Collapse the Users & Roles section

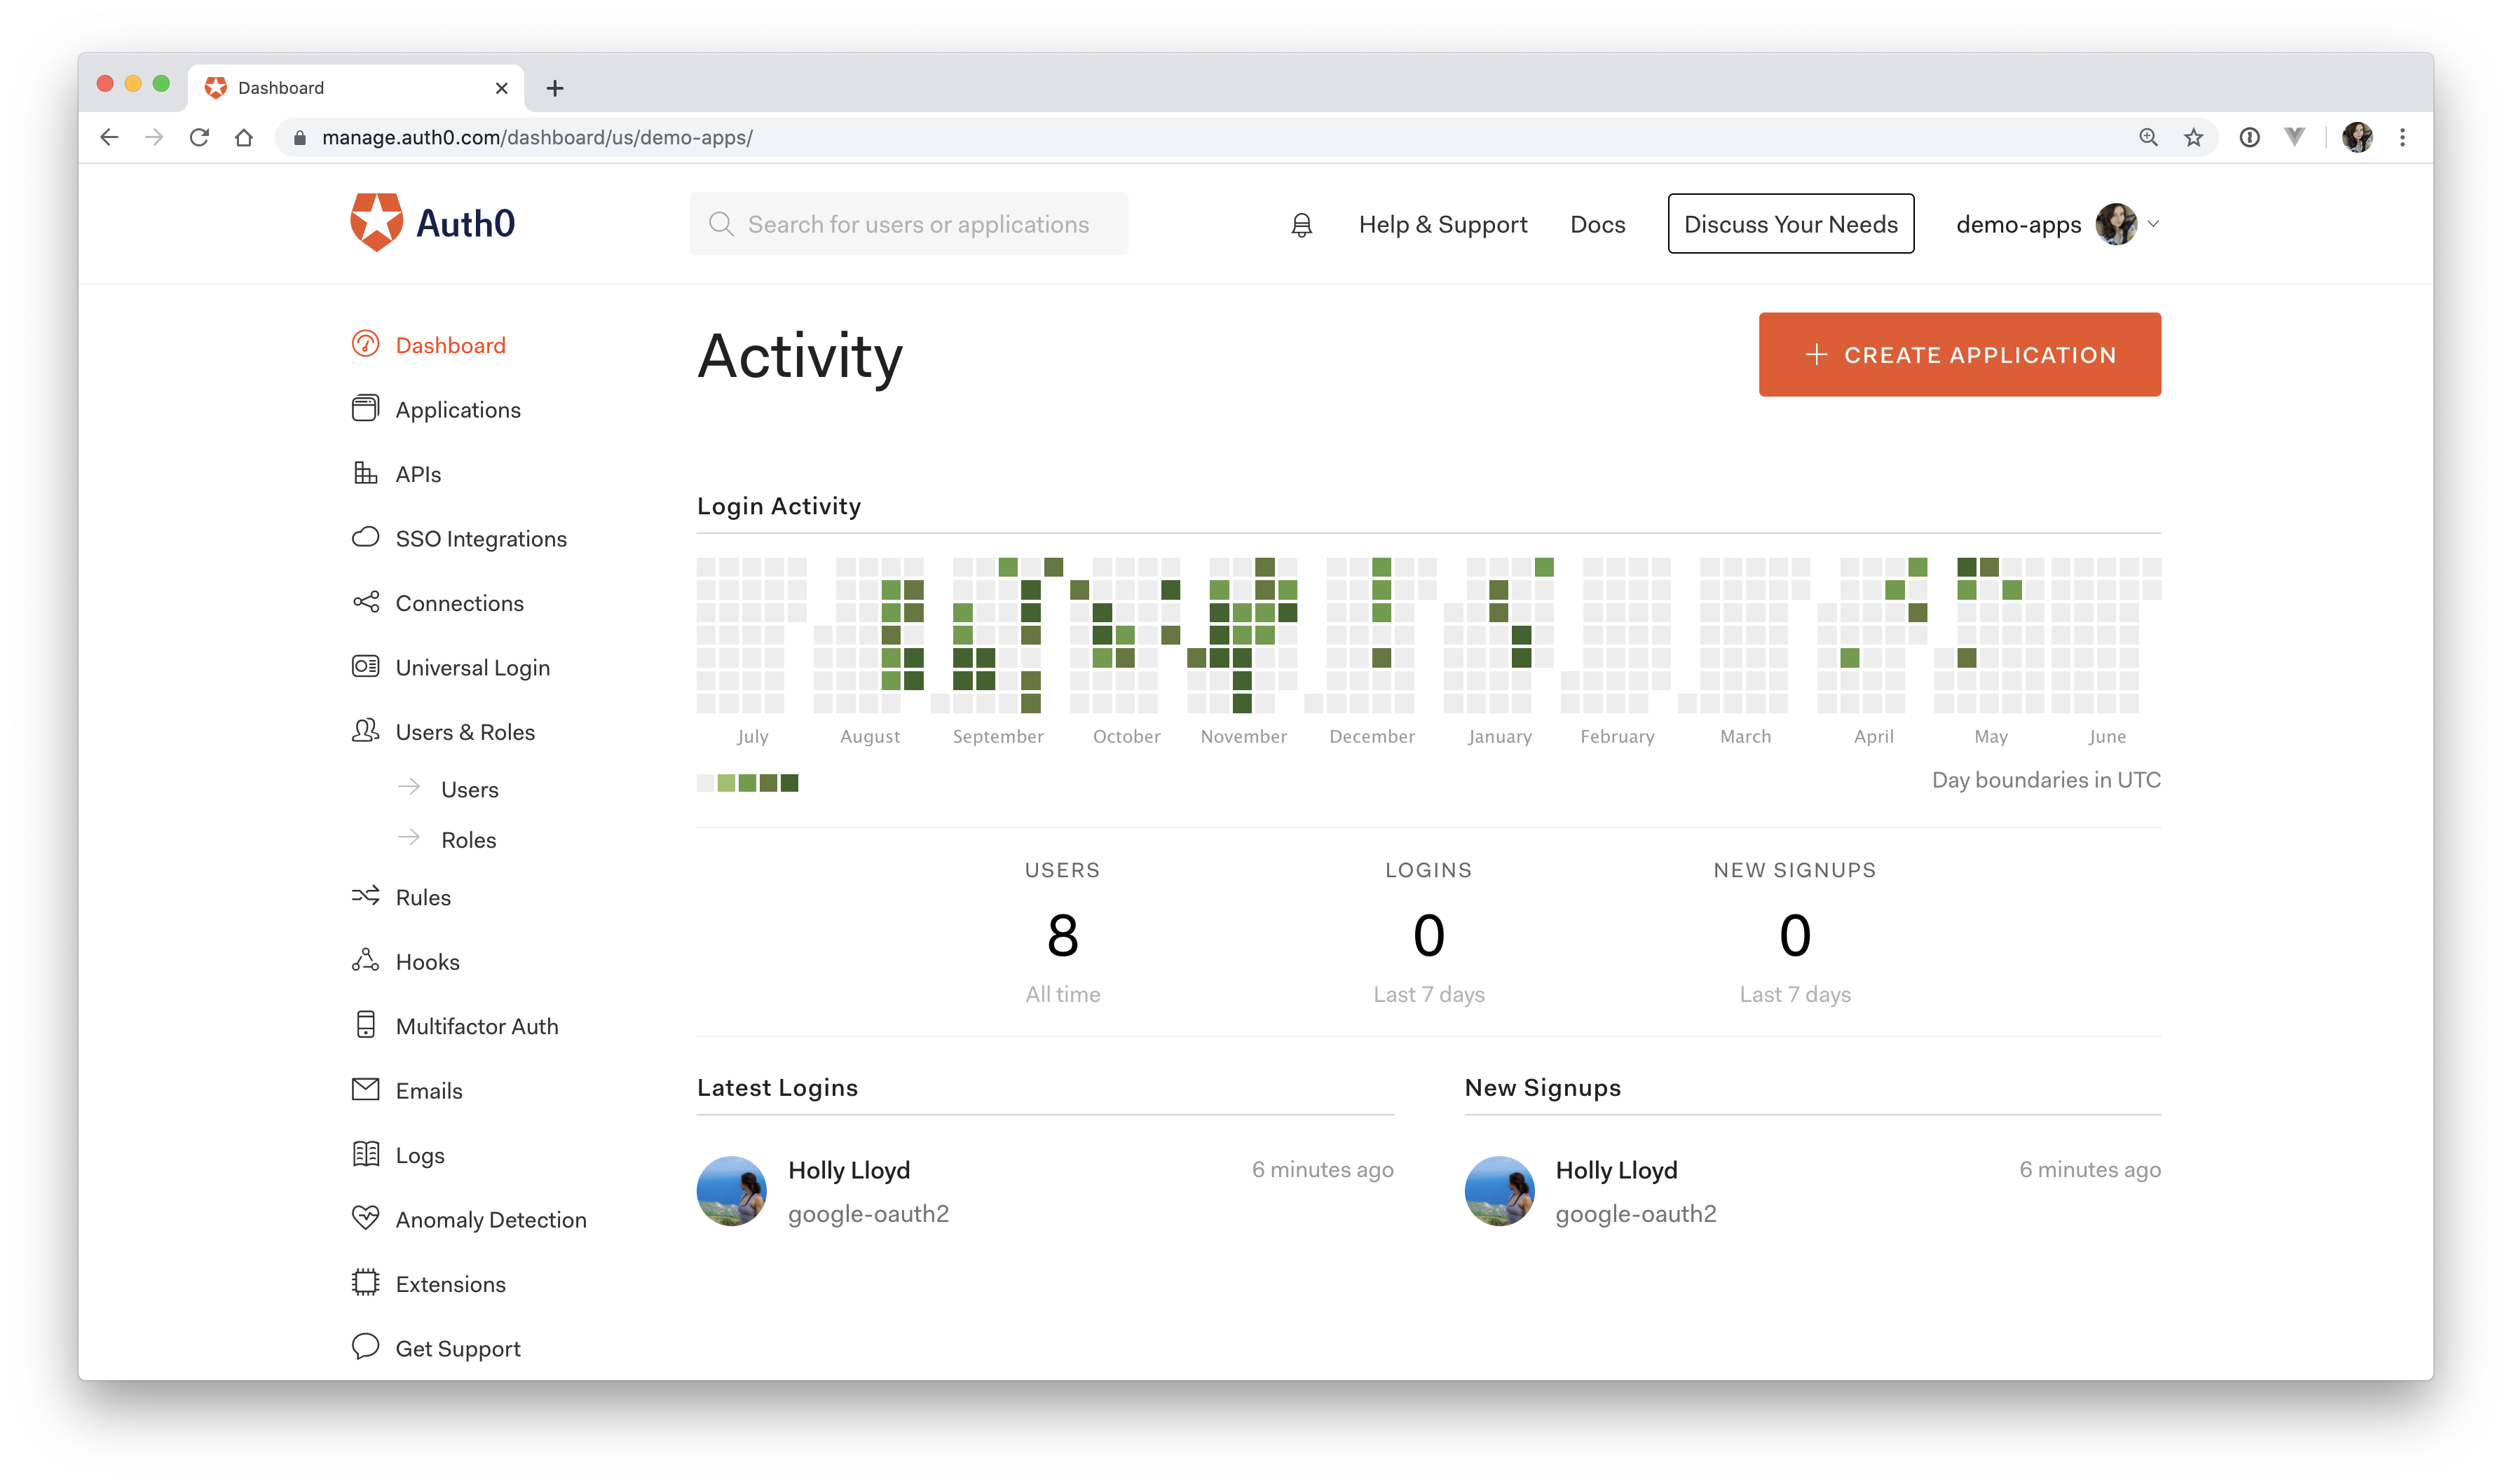(464, 732)
